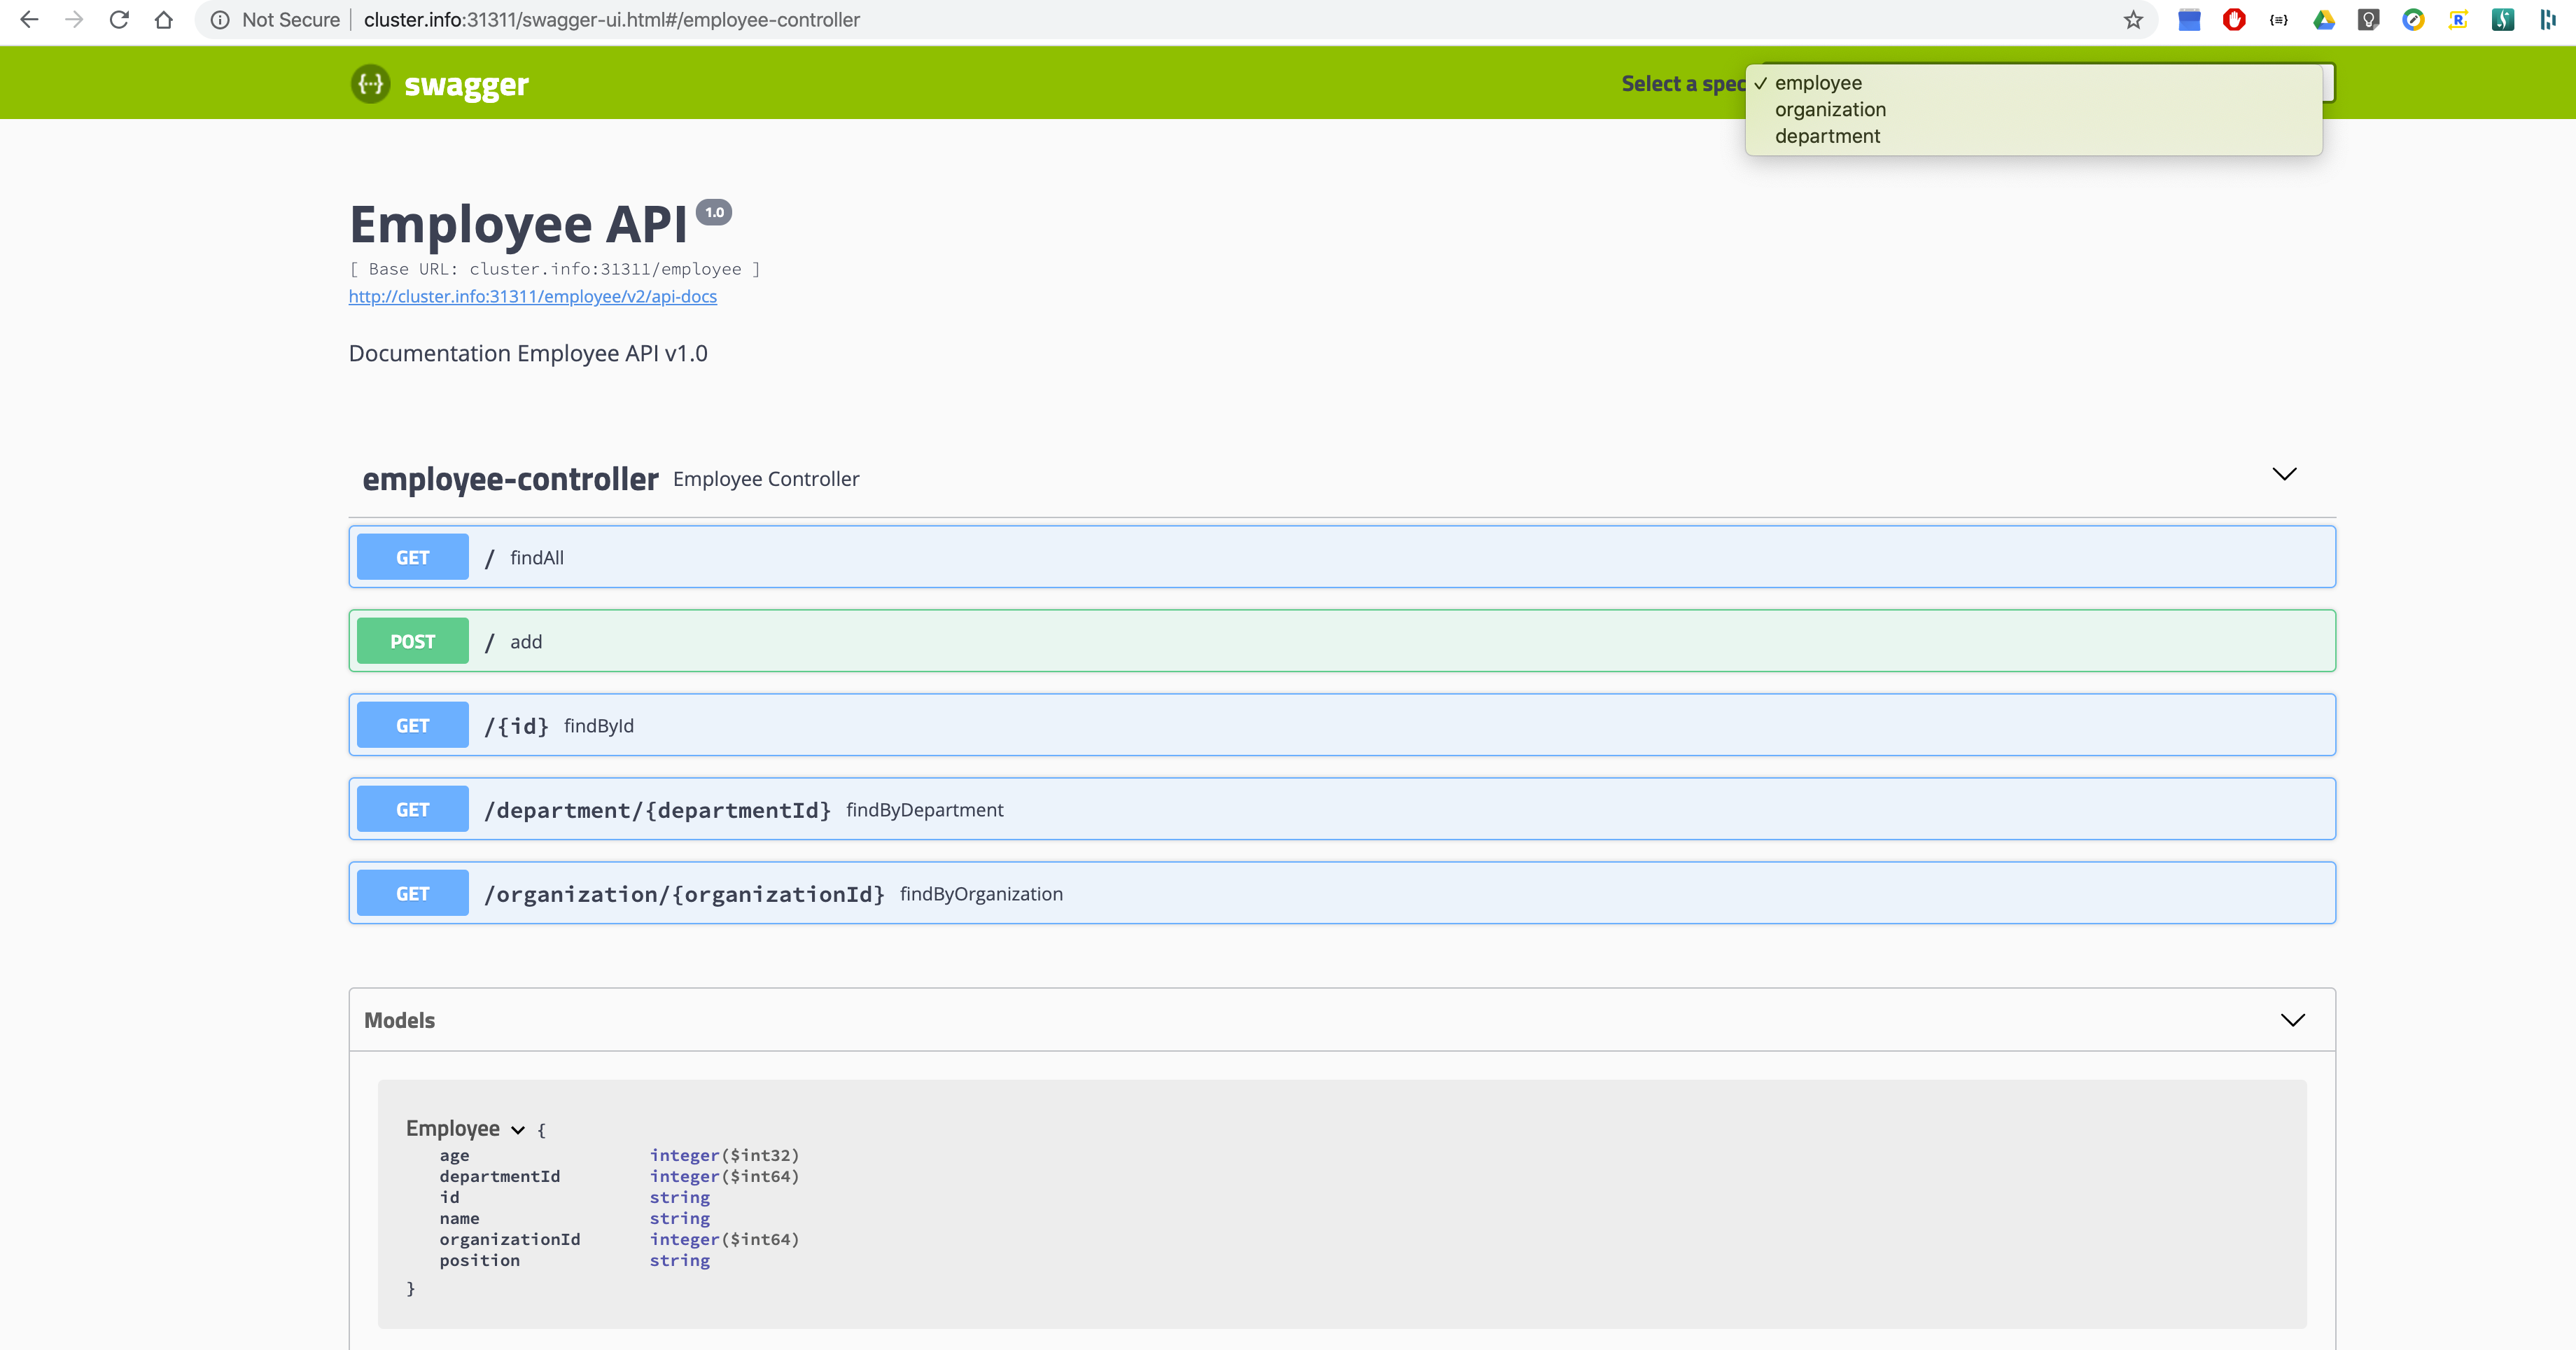Collapse the employee-controller section chevron
This screenshot has height=1350, width=2576.
click(x=2284, y=474)
